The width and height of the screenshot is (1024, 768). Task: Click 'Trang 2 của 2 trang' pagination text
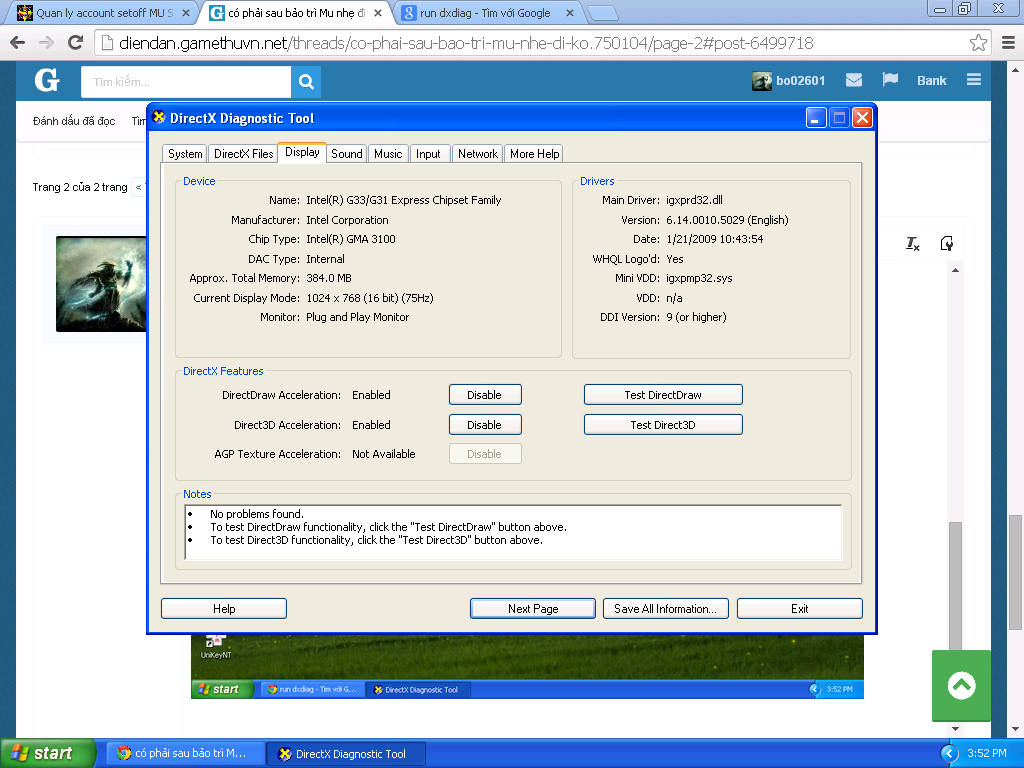point(80,187)
